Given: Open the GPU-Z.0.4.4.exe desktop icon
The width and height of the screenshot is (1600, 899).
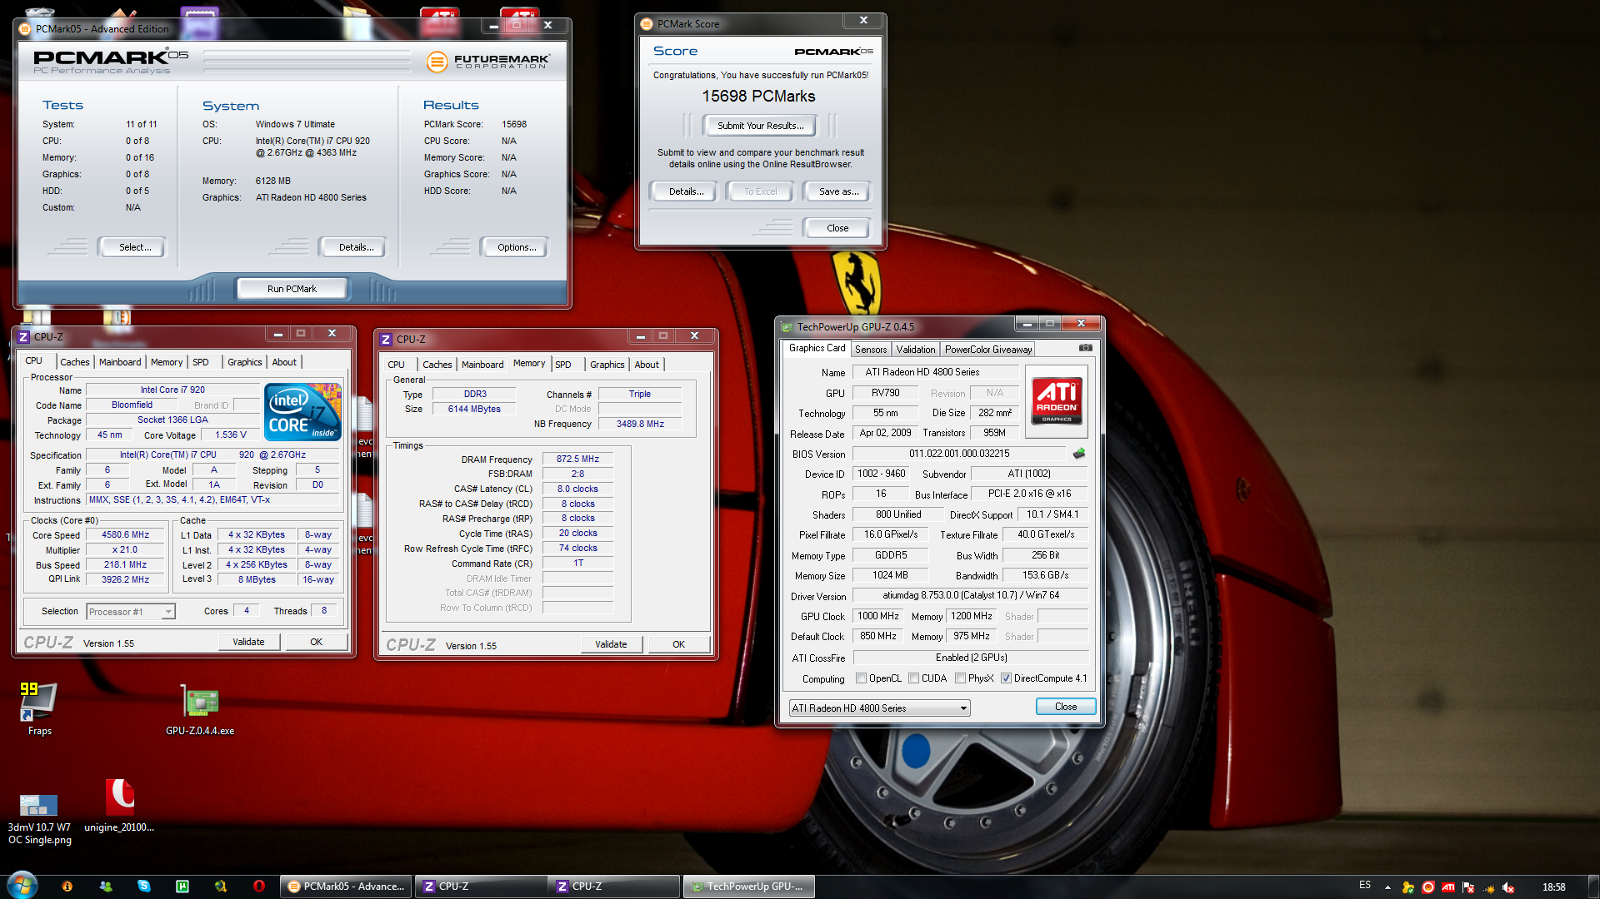Looking at the screenshot, I should coord(200,709).
